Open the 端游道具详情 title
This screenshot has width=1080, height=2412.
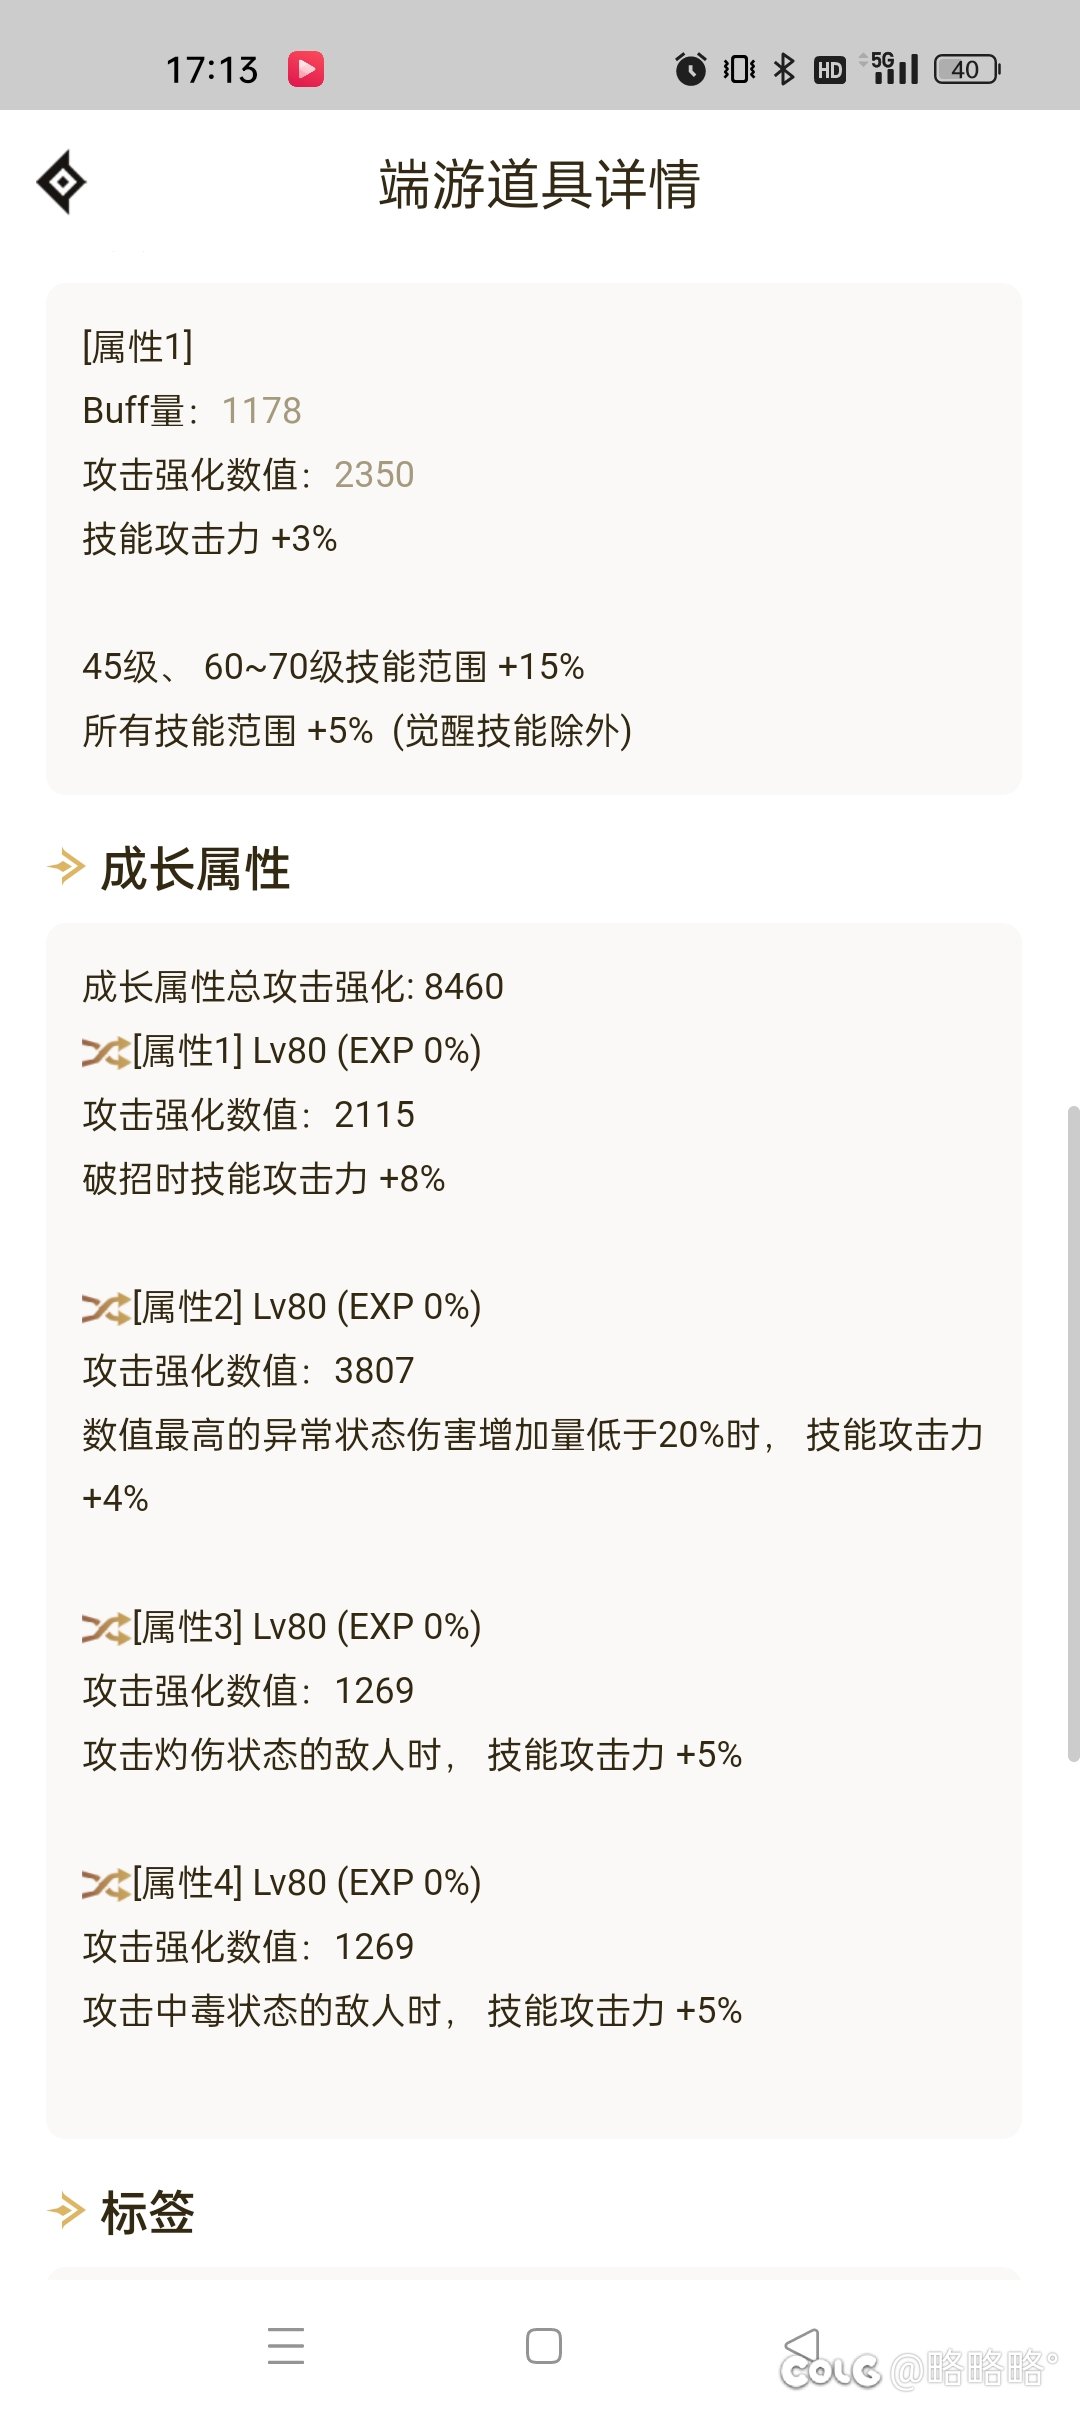click(x=540, y=186)
